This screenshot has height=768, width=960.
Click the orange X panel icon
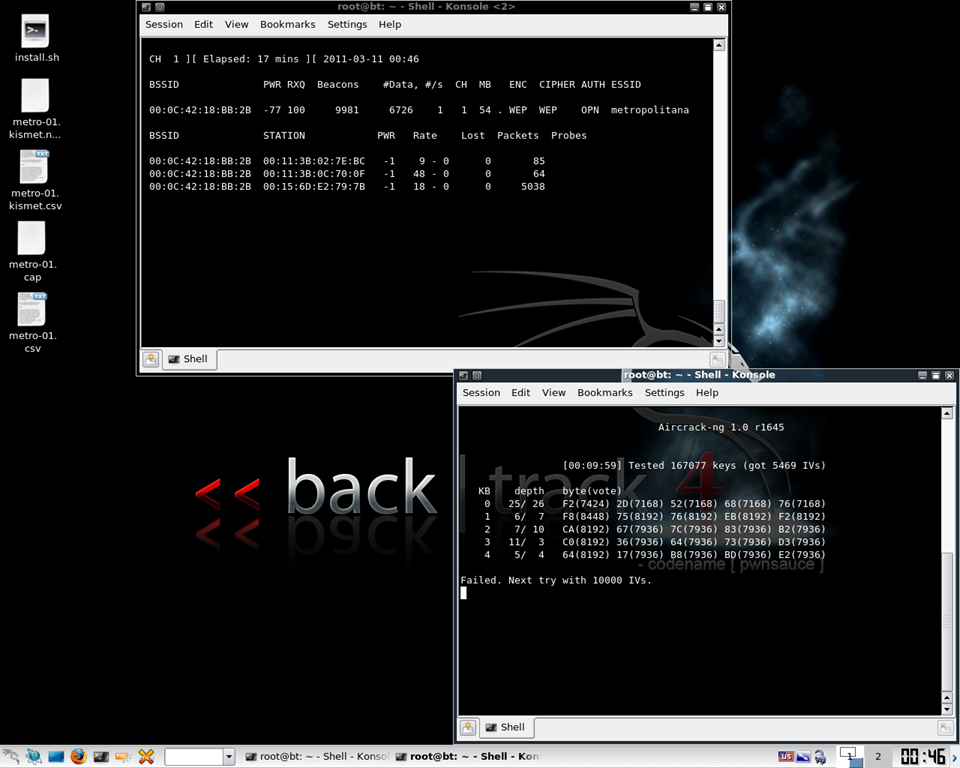point(146,756)
